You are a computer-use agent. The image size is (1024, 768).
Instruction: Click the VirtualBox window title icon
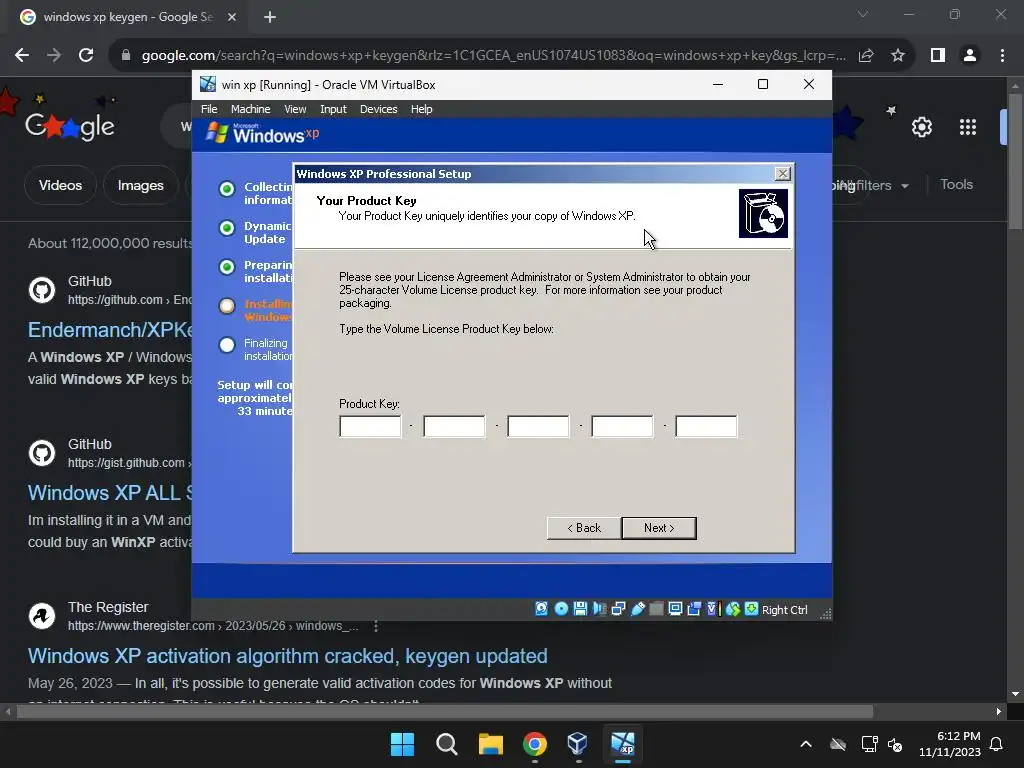click(x=208, y=84)
